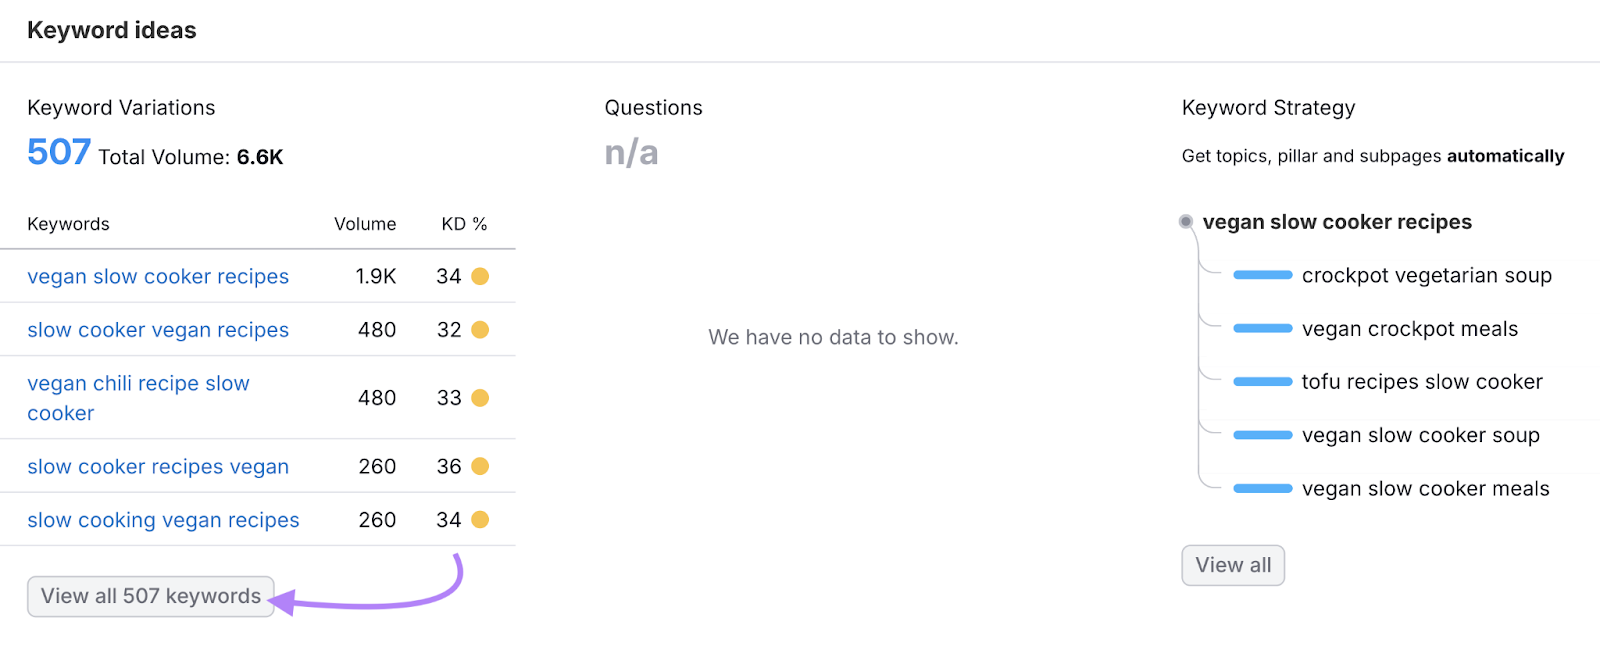Click the 507 keyword variations count
Image resolution: width=1600 pixels, height=650 pixels.
[x=59, y=153]
